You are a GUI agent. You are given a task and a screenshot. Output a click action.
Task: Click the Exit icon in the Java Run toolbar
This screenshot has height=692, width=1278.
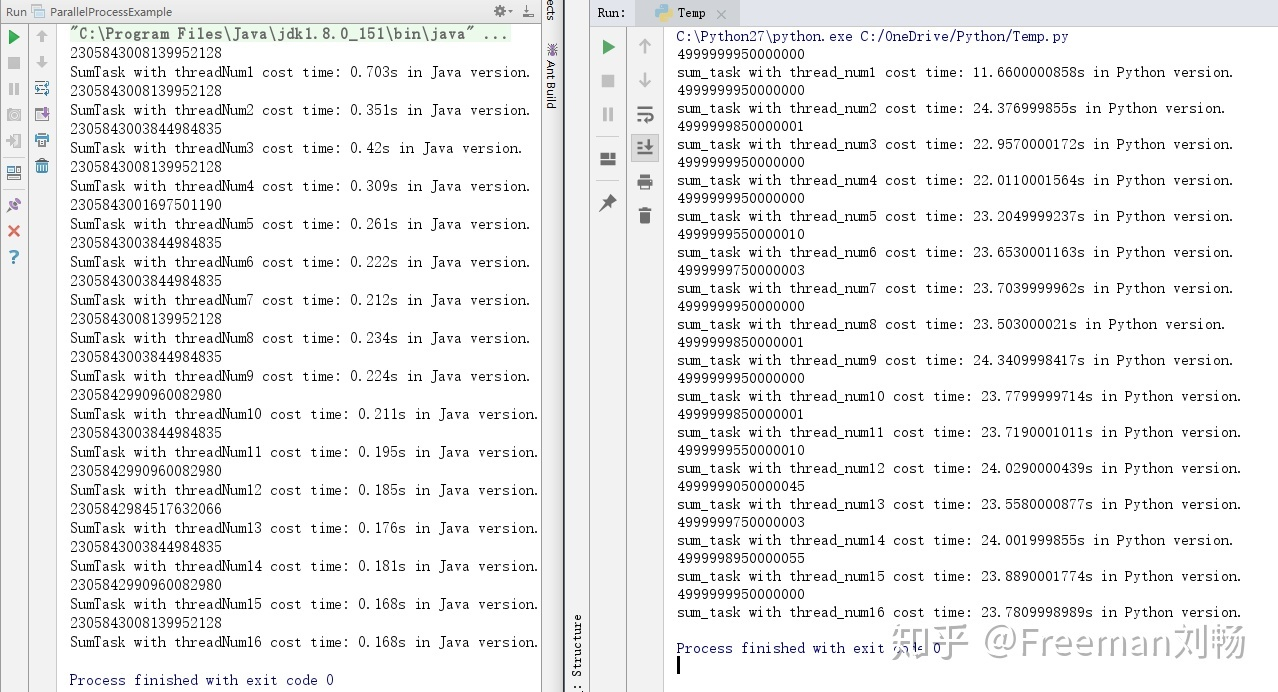point(14,141)
